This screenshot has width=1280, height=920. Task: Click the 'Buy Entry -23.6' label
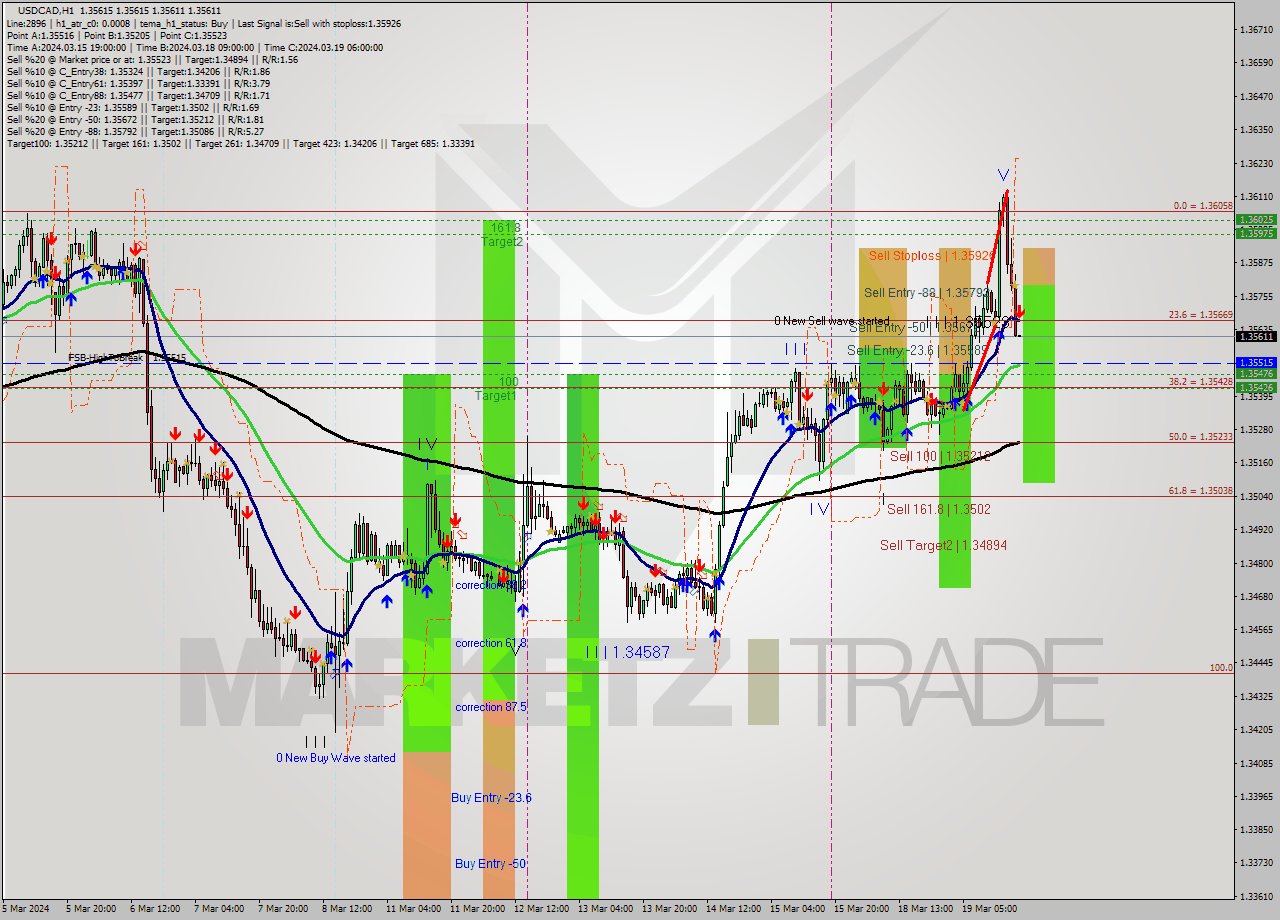491,798
